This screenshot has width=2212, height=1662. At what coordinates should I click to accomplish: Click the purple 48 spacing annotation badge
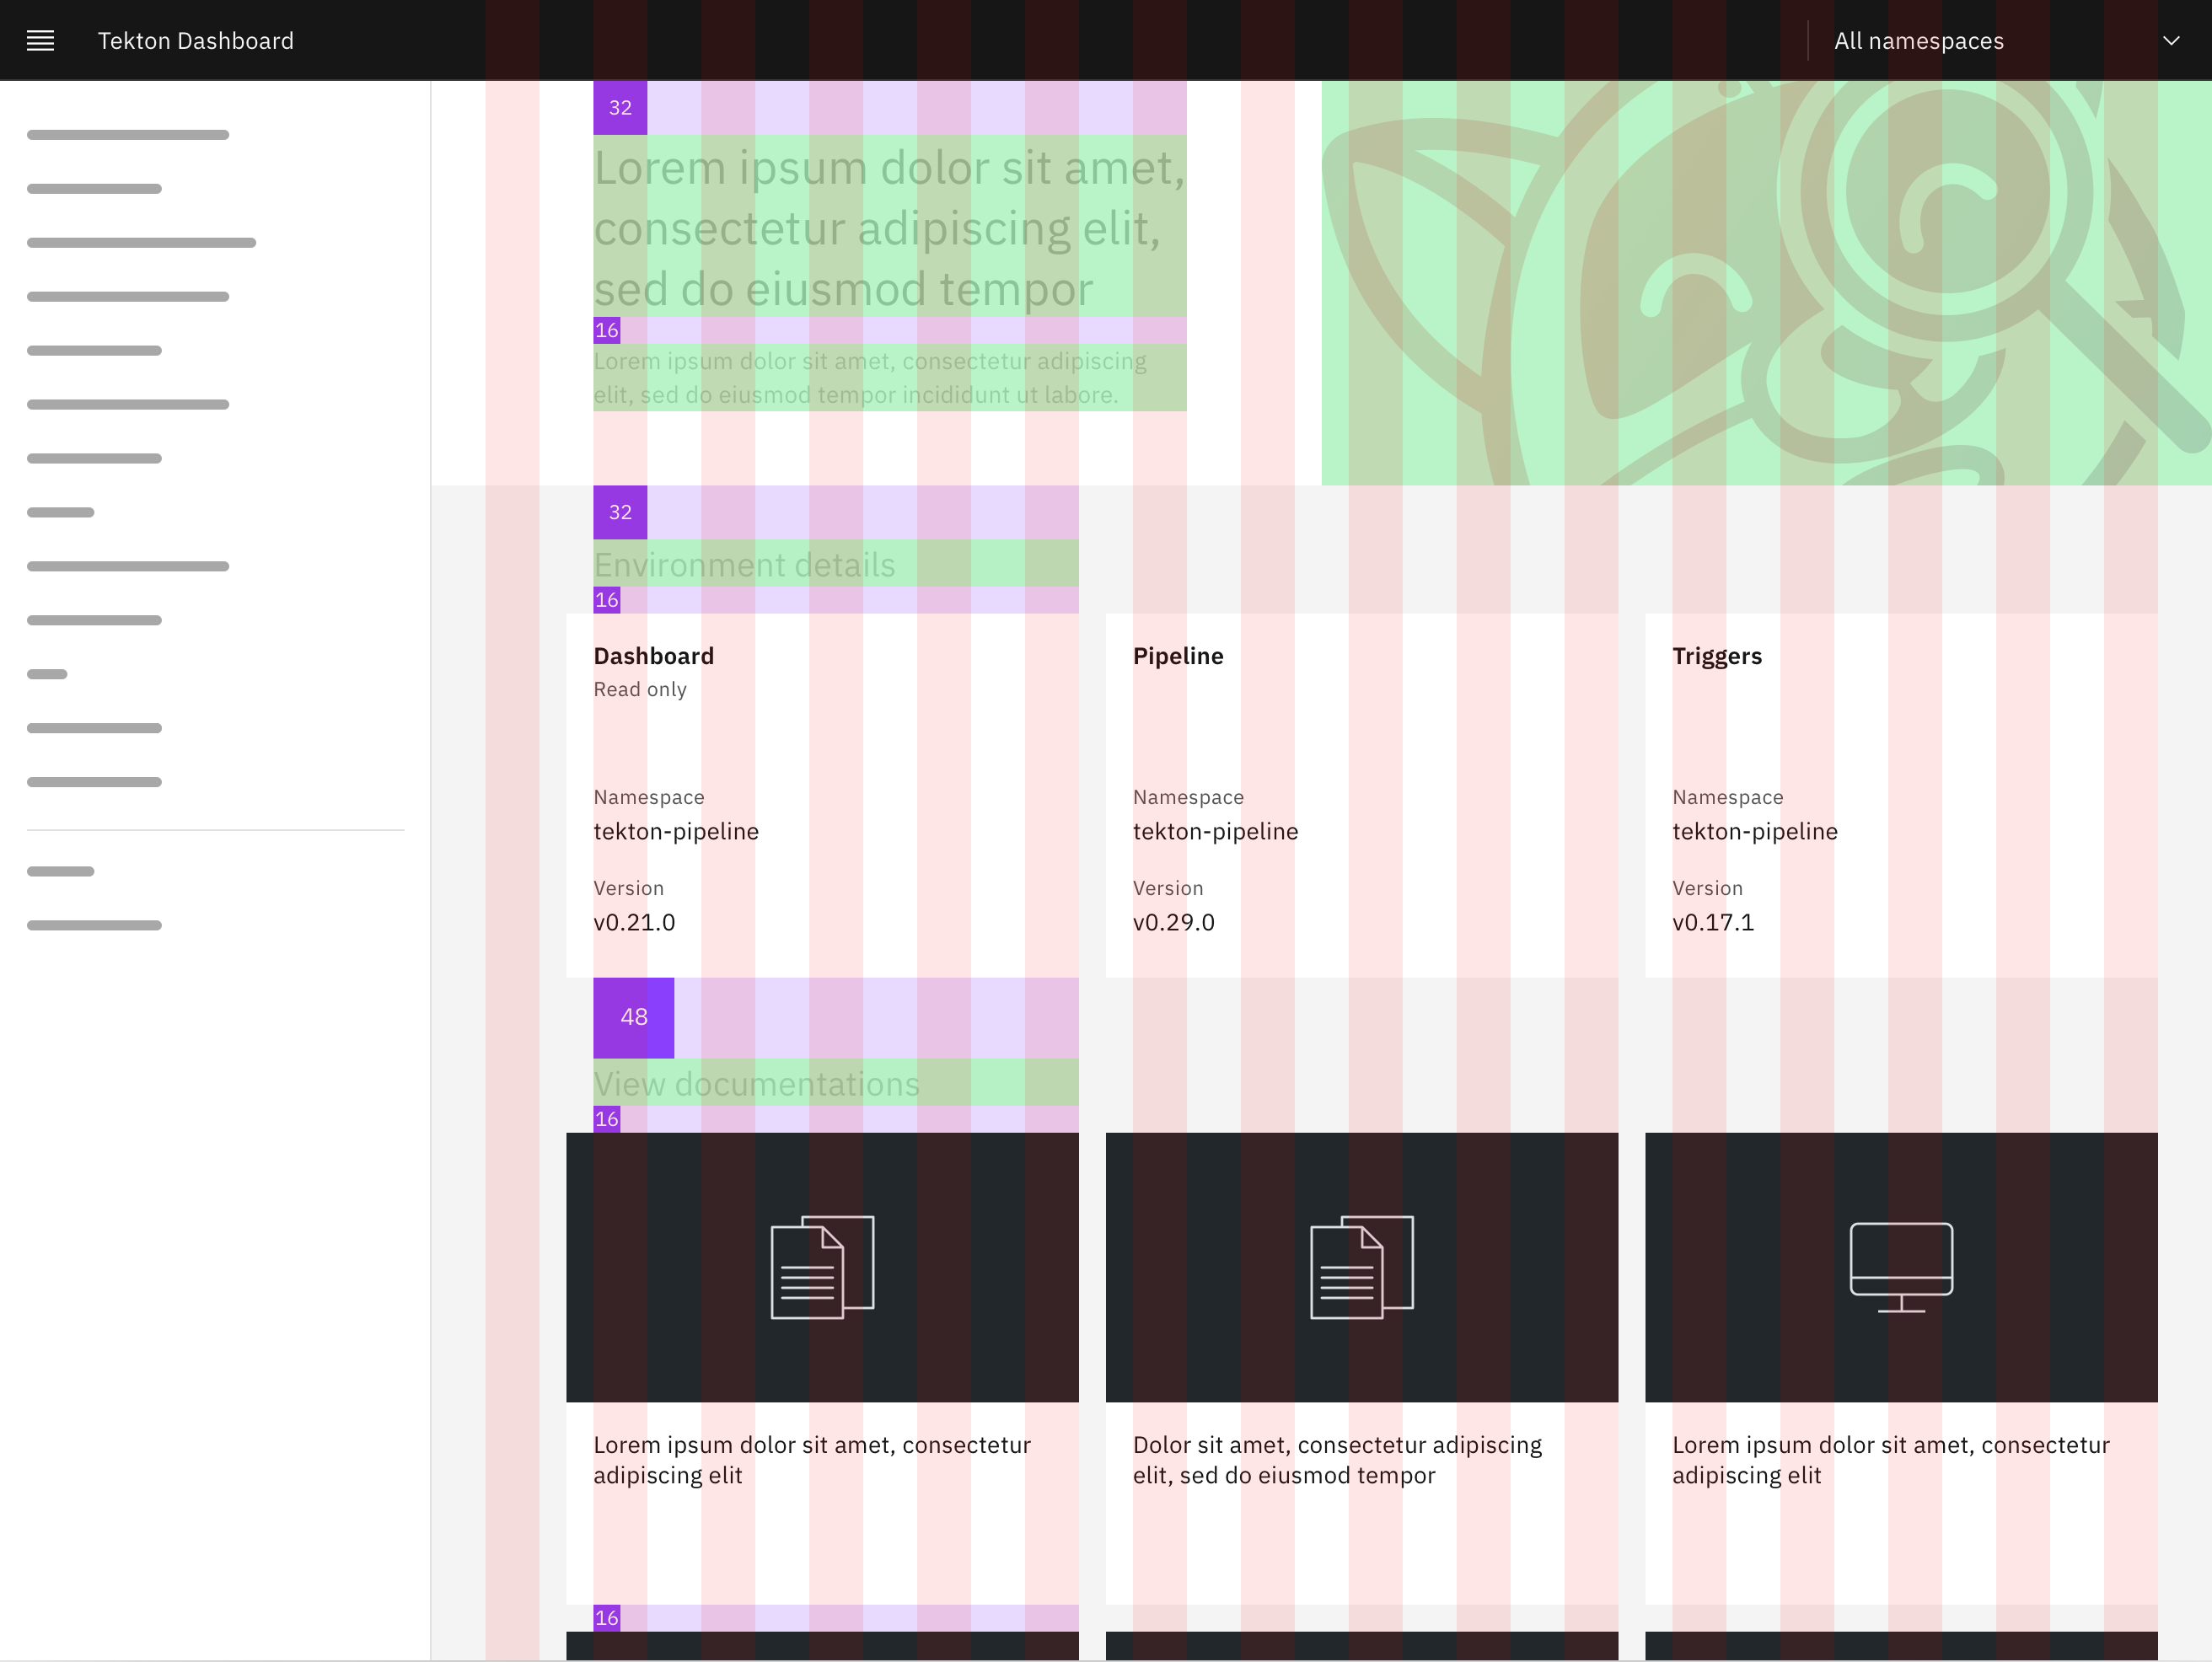click(x=633, y=1017)
